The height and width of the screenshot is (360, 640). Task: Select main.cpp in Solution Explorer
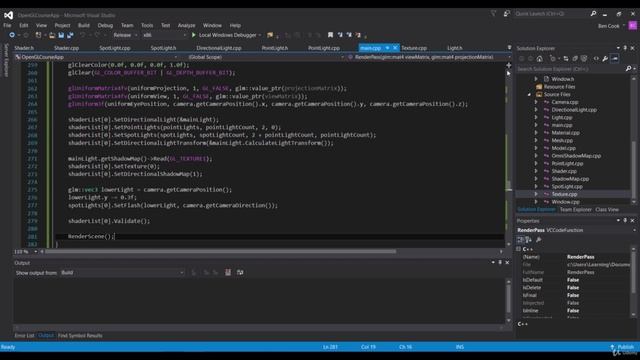tap(562, 125)
